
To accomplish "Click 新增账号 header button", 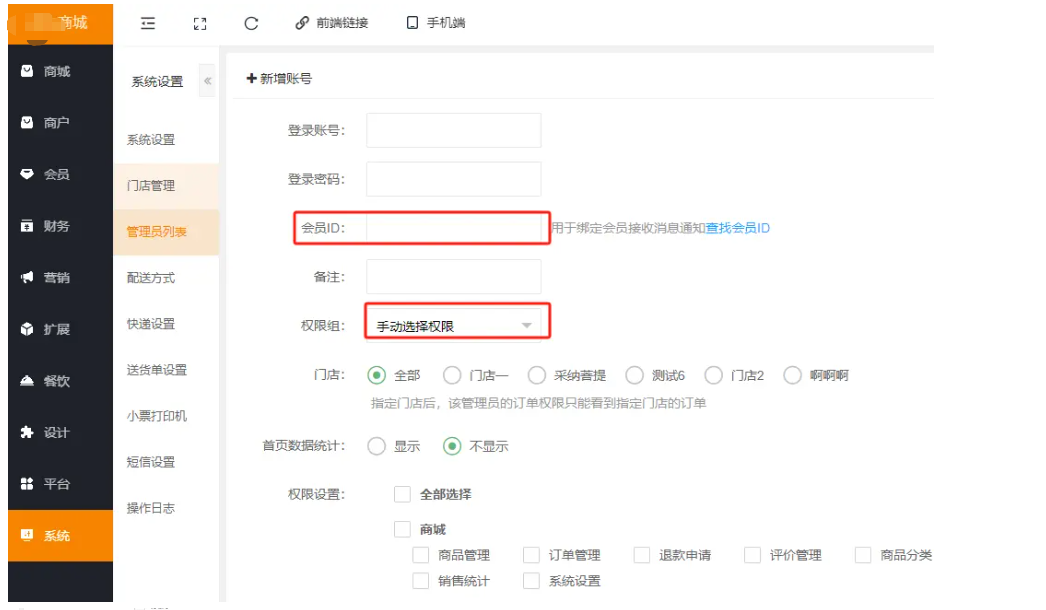I will (x=279, y=78).
